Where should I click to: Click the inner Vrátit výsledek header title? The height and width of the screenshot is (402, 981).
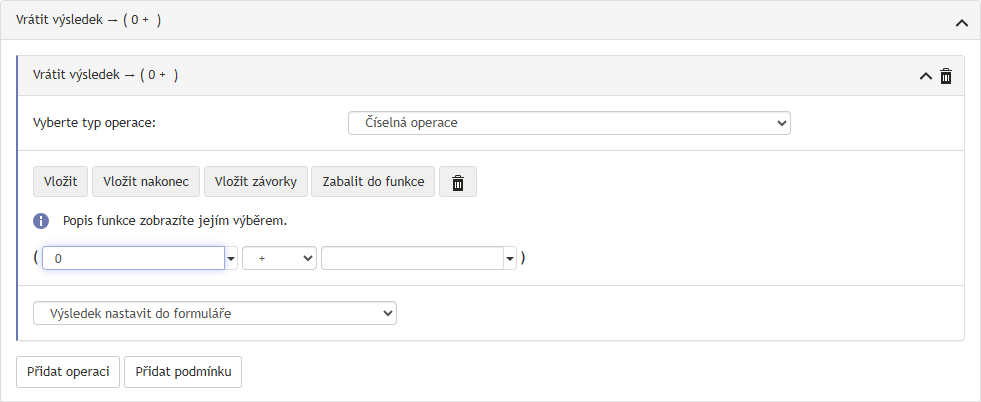pyautogui.click(x=105, y=76)
